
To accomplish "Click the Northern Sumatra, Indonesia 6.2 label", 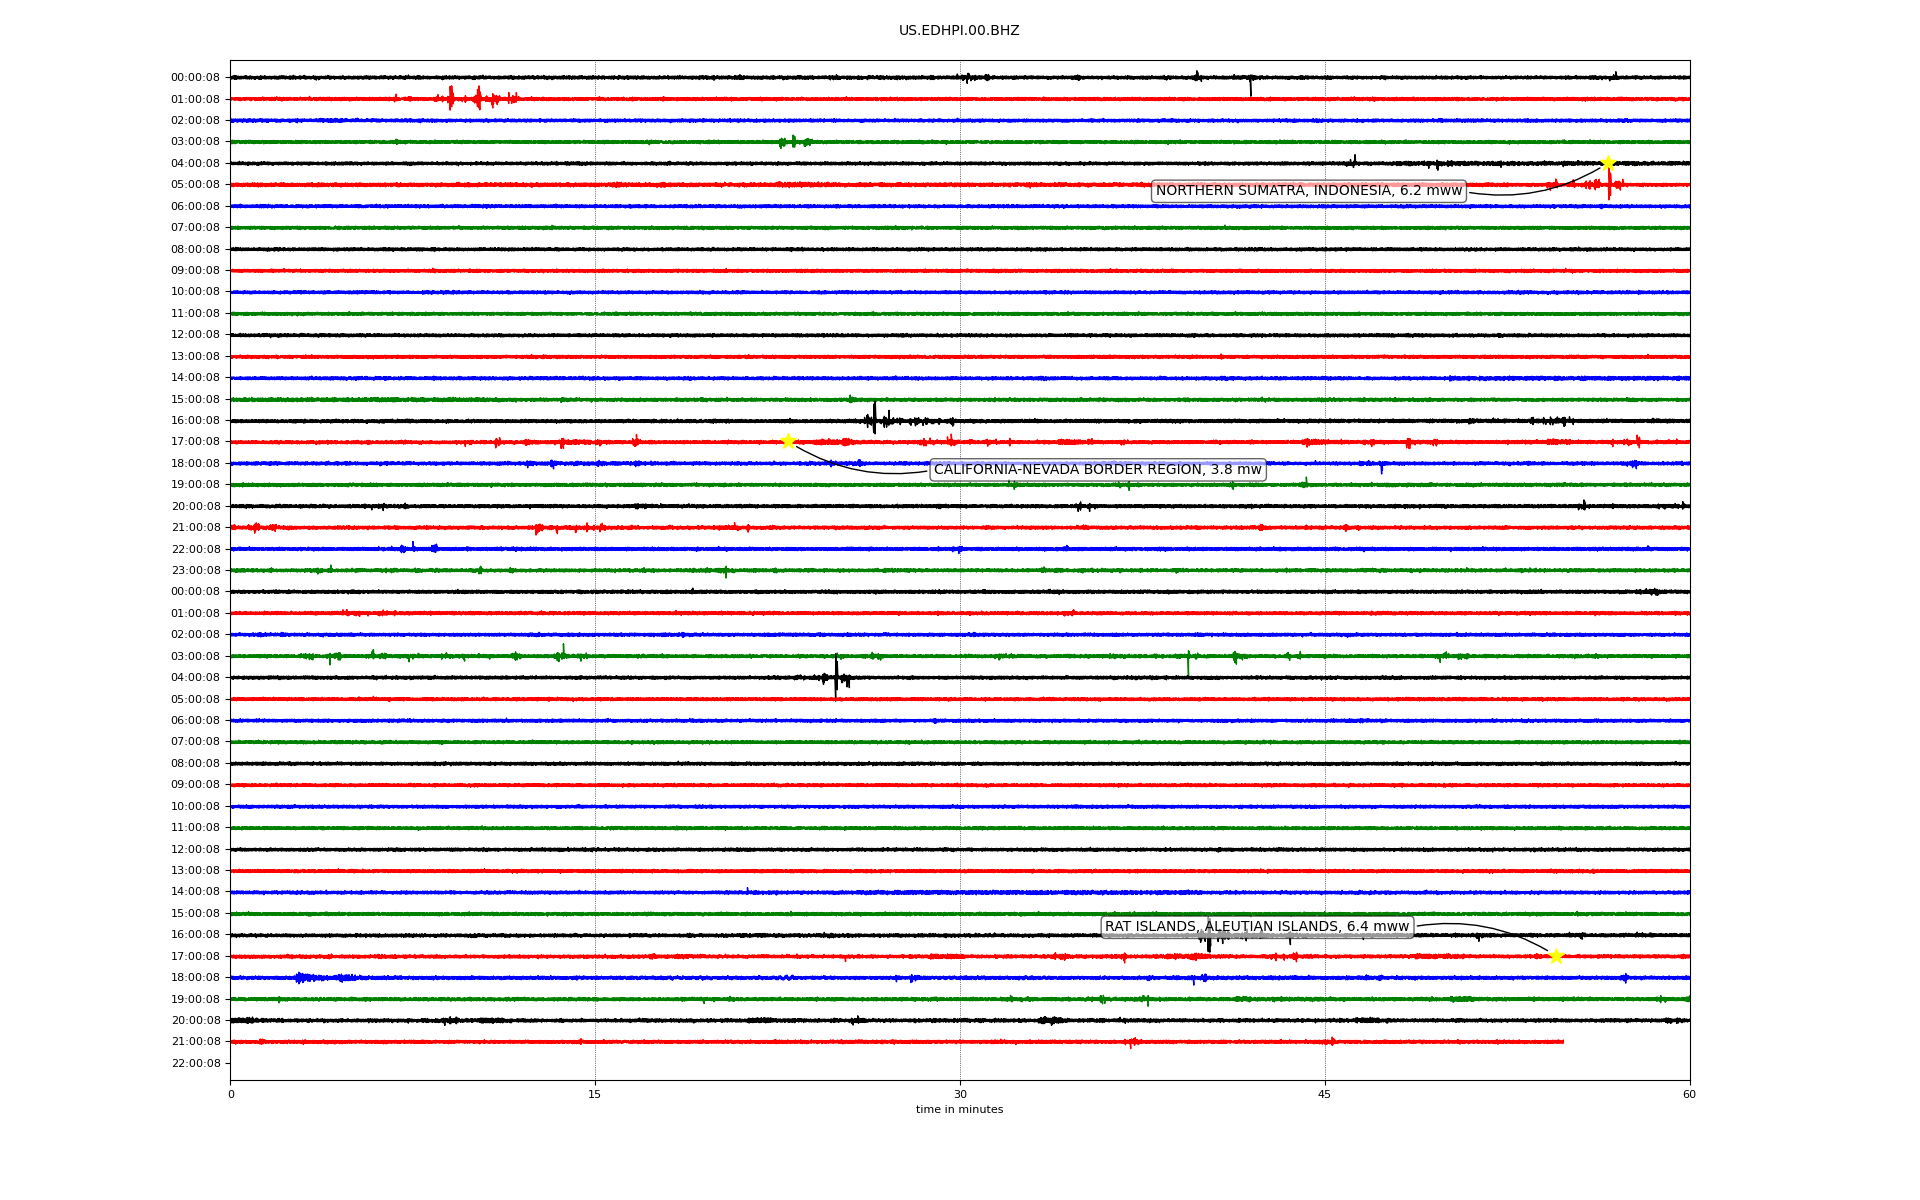I will (x=1308, y=191).
